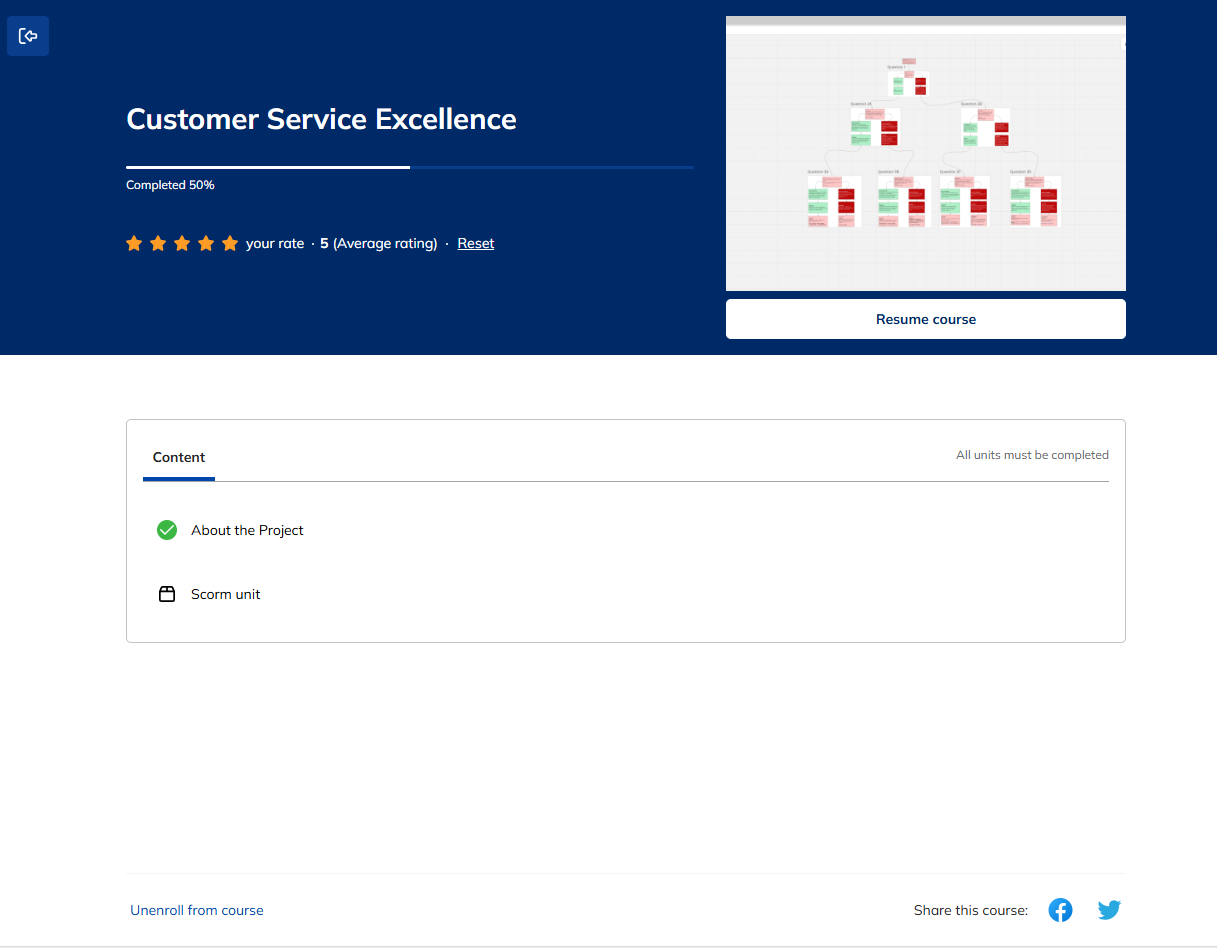Open the course preview thumbnail
Viewport: 1217px width, 948px height.
click(925, 152)
